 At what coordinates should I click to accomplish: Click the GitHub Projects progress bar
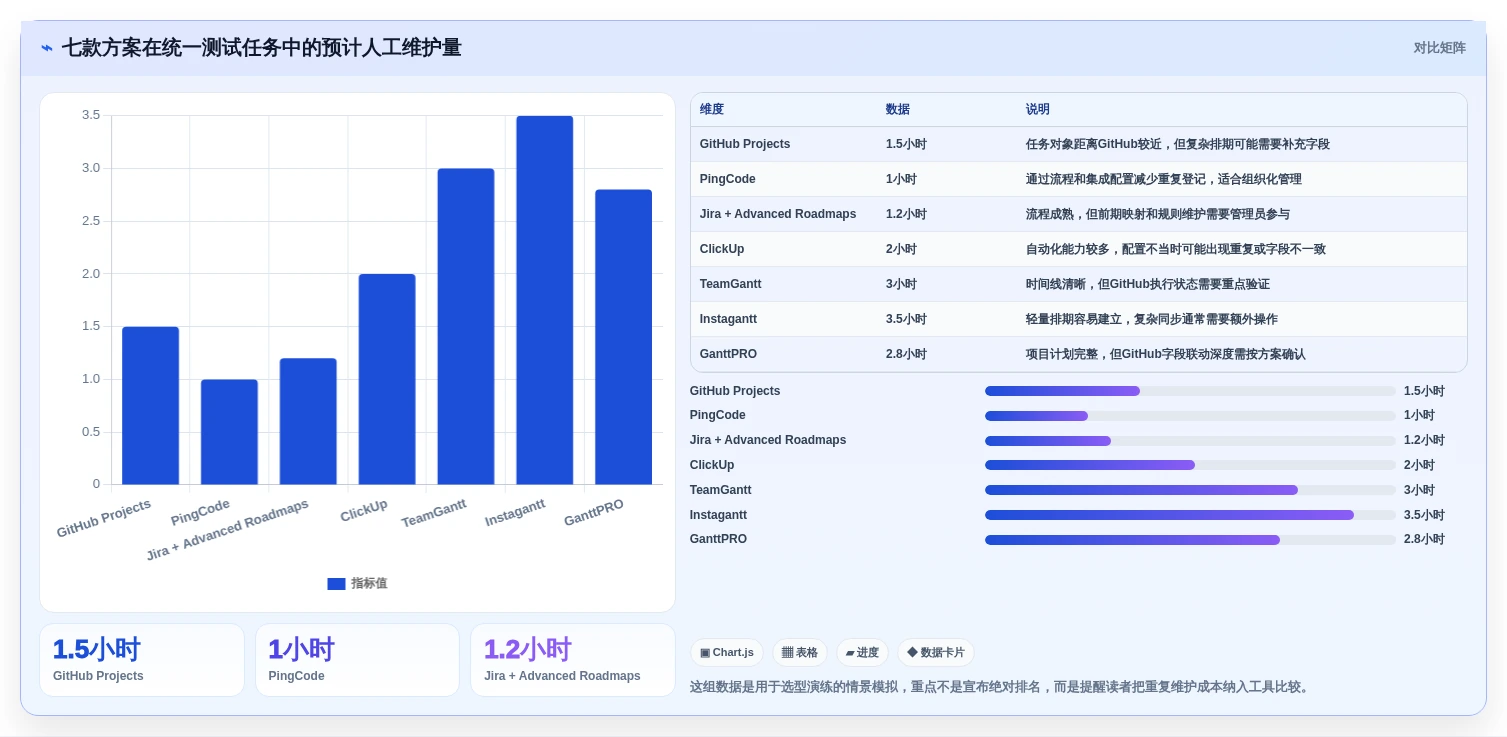click(1190, 391)
